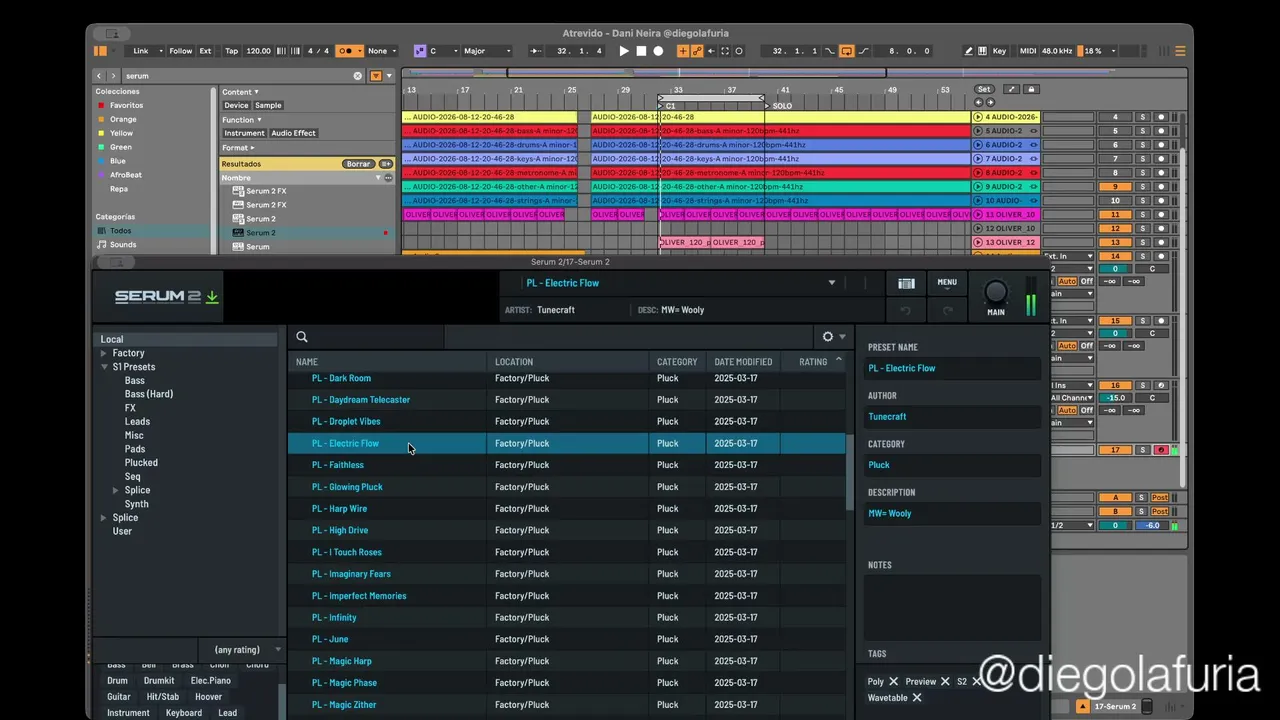Open the Sounds category in browser
The height and width of the screenshot is (720, 1280).
pyautogui.click(x=123, y=245)
